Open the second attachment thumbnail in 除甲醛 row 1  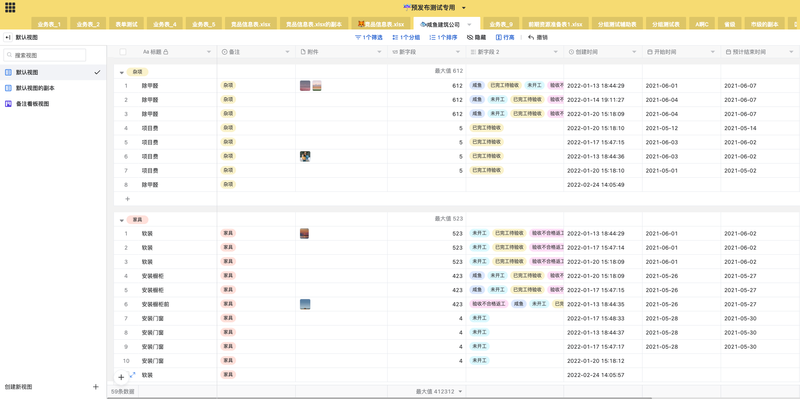(x=317, y=86)
